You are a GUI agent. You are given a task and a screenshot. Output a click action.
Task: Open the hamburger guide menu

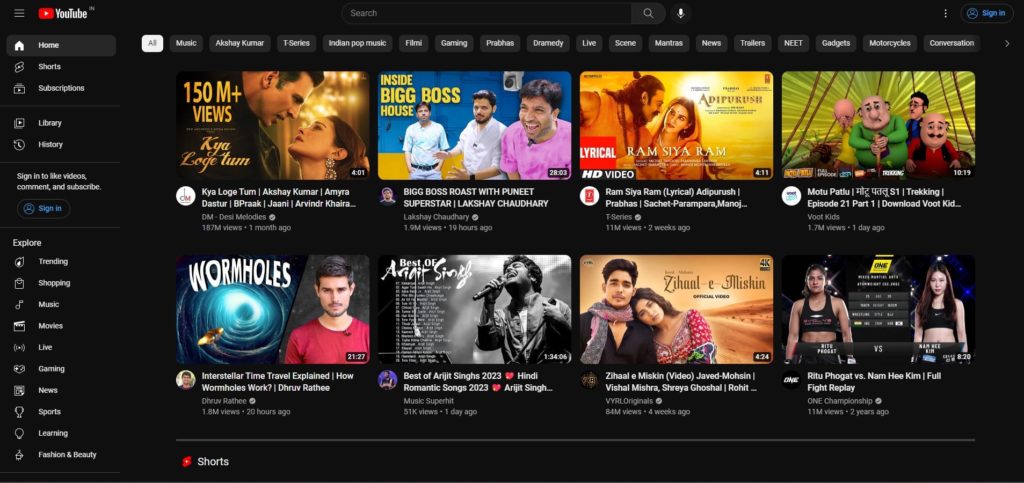pos(19,13)
